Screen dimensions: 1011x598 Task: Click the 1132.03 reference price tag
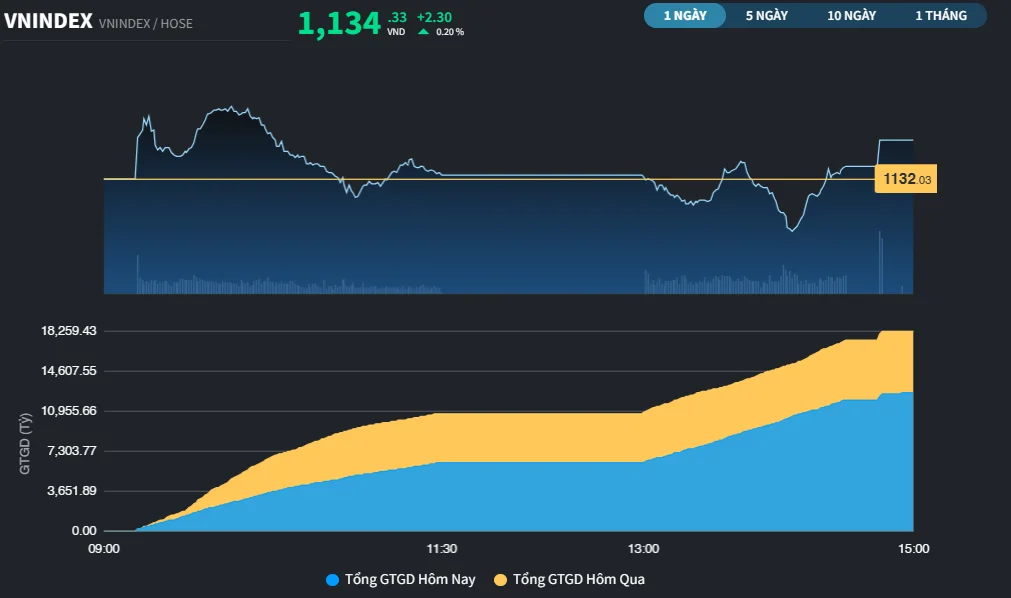pyautogui.click(x=906, y=179)
